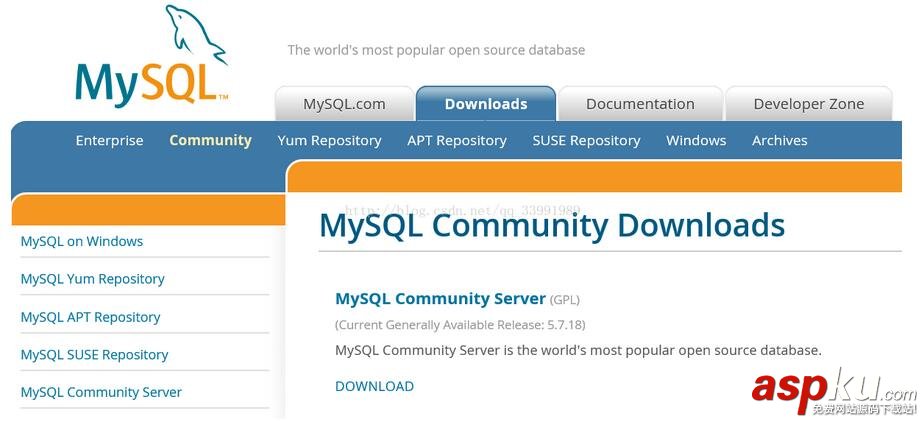Switch to the Documentation tab
Image resolution: width=922 pixels, height=421 pixels.
tap(640, 104)
